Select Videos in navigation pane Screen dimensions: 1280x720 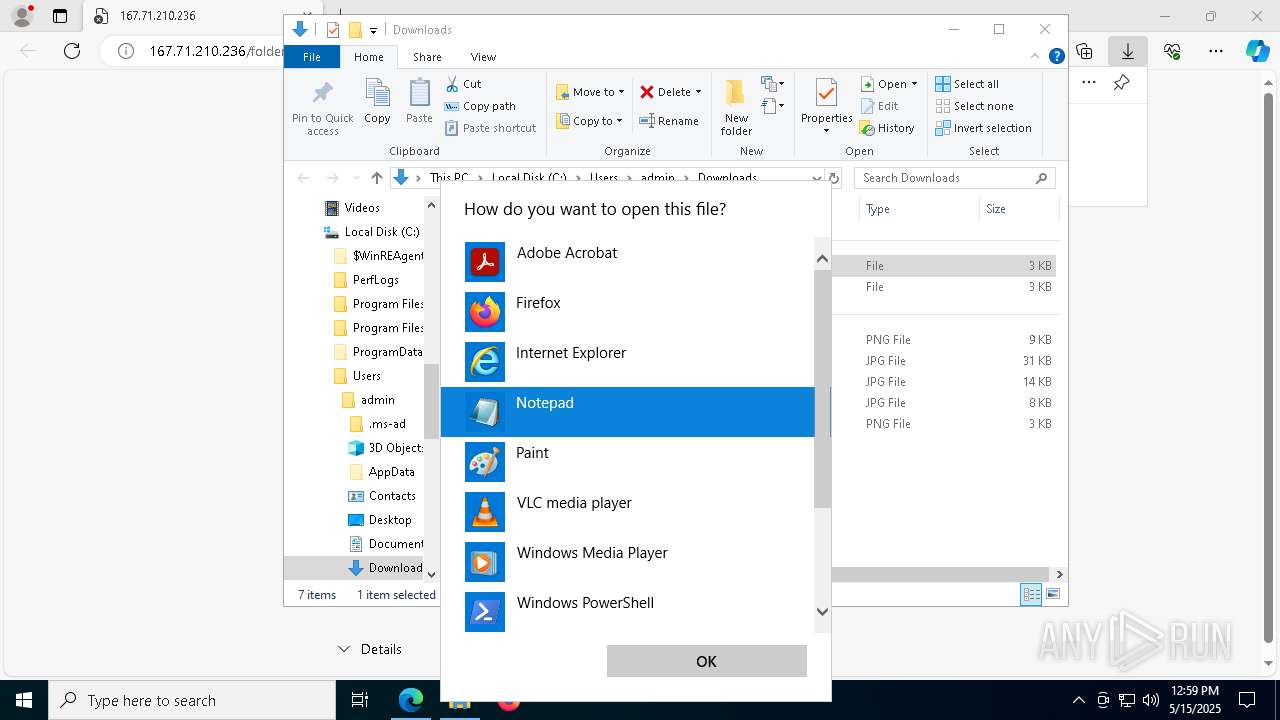tap(361, 208)
